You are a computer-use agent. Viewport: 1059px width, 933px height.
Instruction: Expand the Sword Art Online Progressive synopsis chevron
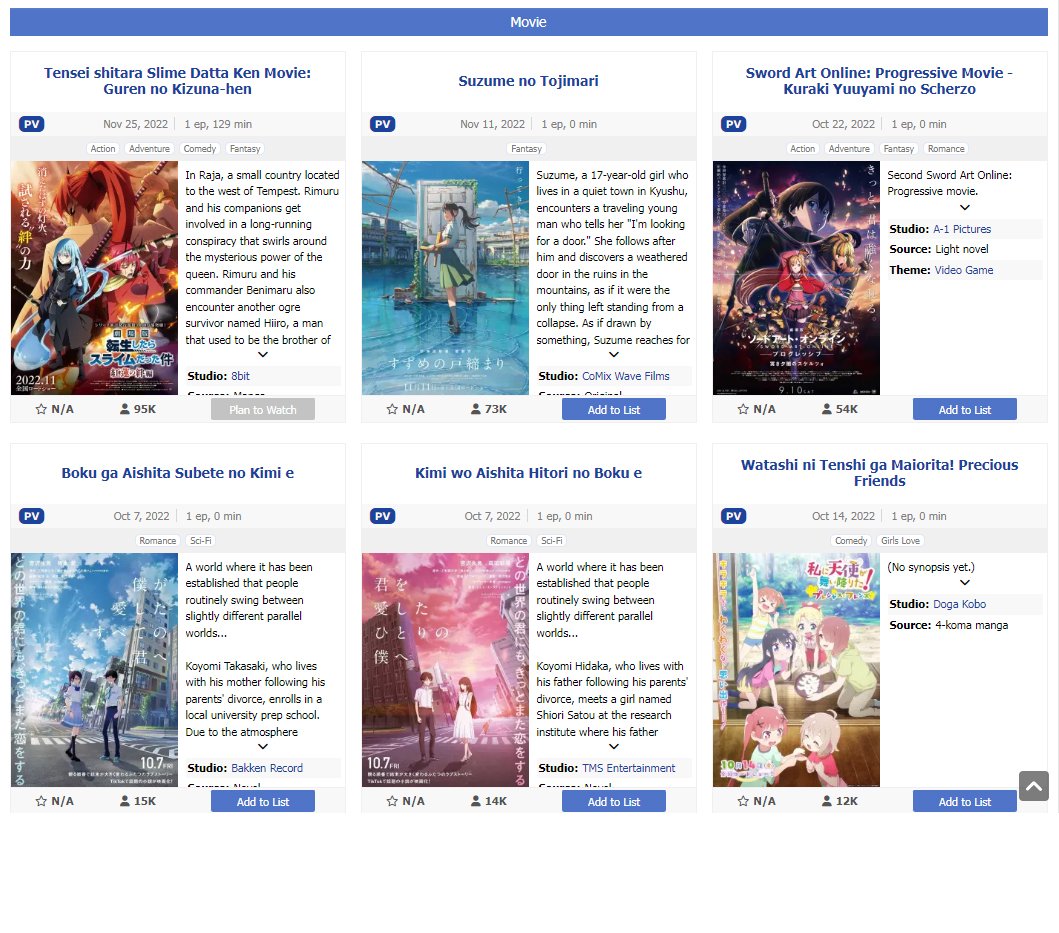(x=964, y=207)
